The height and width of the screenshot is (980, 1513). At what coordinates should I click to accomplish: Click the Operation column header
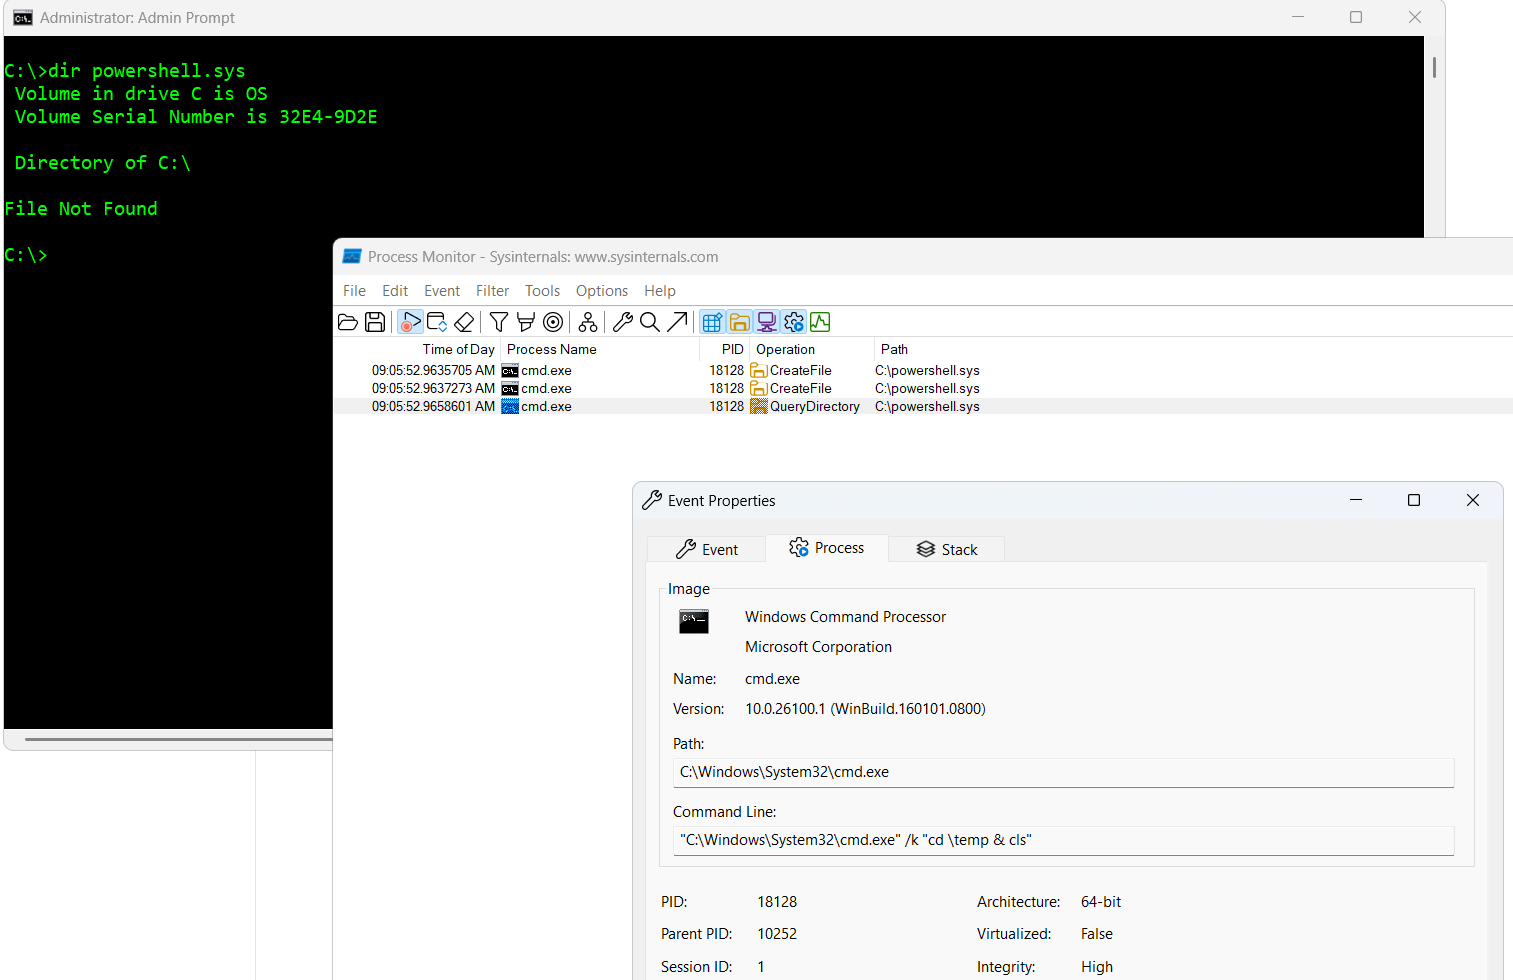[785, 349]
